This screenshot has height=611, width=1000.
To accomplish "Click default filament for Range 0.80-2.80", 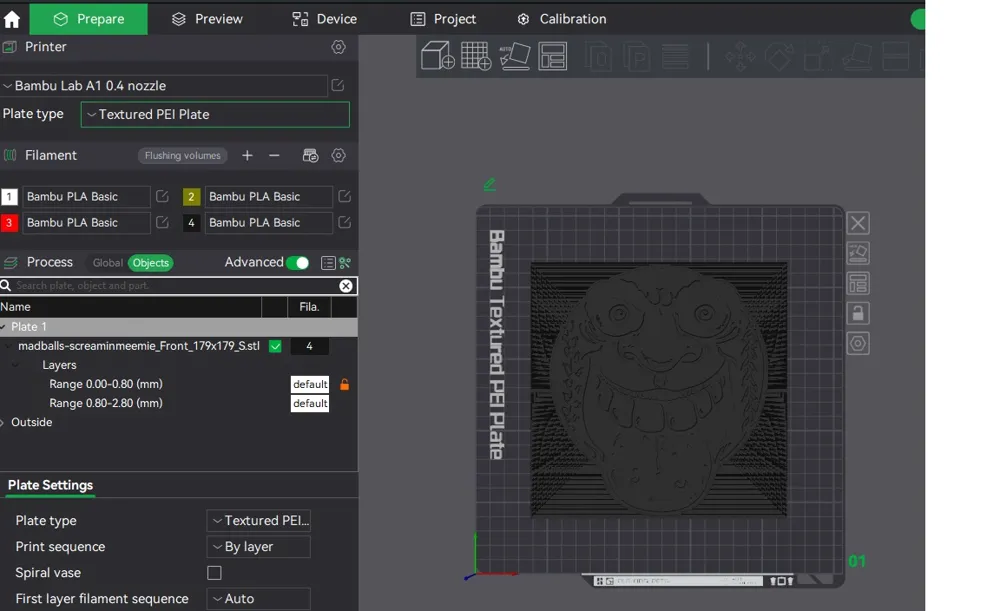I will click(310, 403).
